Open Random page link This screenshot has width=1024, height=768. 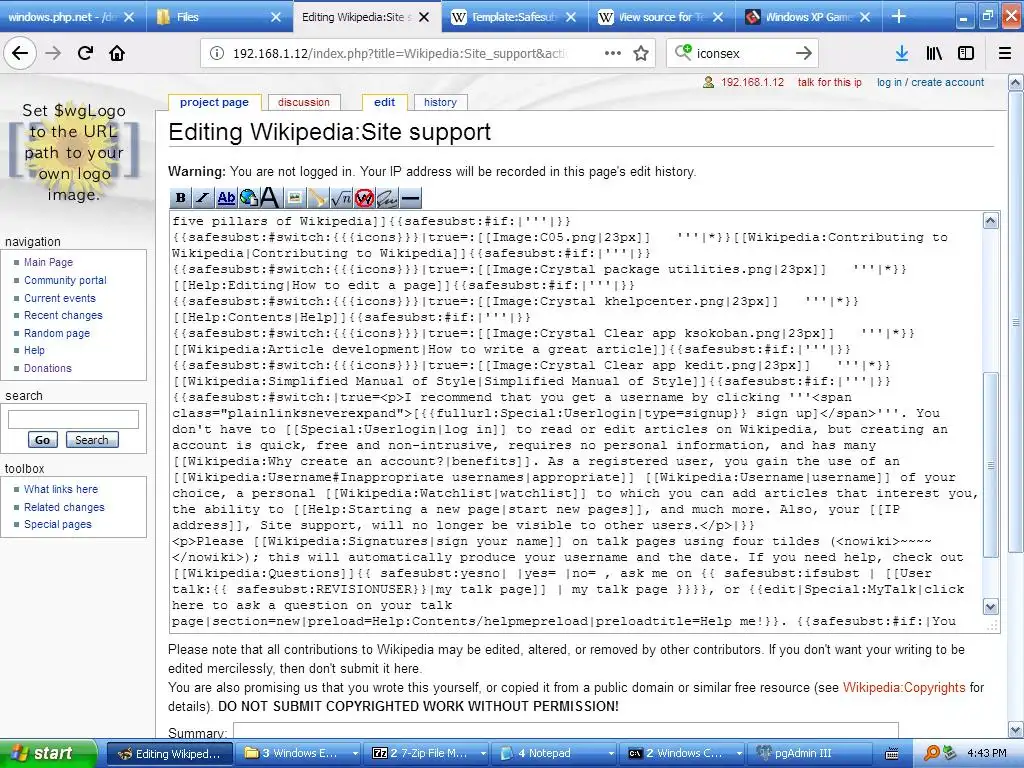pyautogui.click(x=57, y=333)
